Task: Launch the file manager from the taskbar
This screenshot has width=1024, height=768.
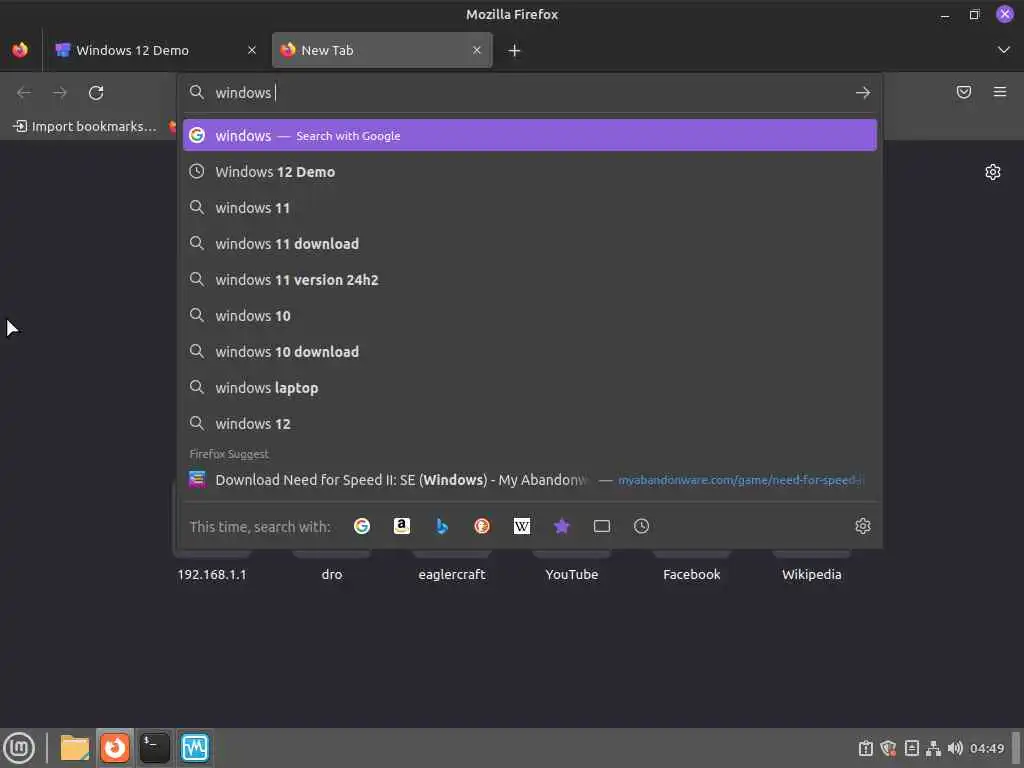Action: pos(75,748)
